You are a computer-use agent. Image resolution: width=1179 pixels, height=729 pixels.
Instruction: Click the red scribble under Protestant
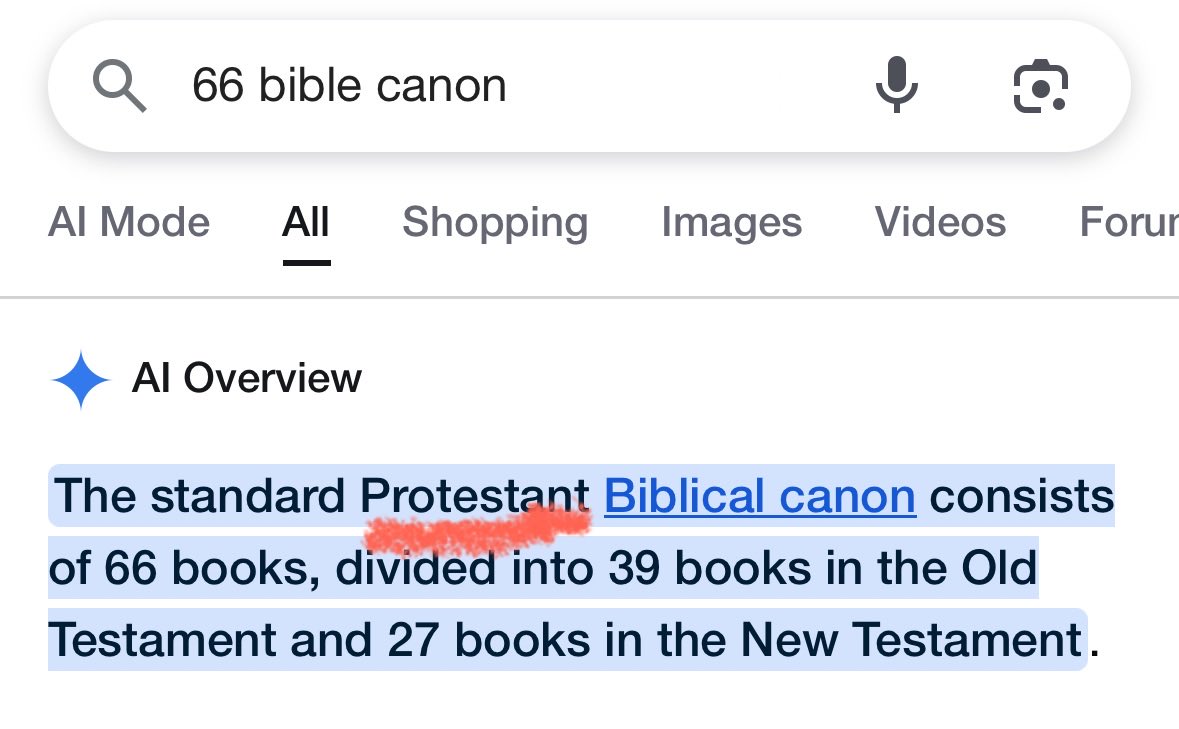coord(477,528)
